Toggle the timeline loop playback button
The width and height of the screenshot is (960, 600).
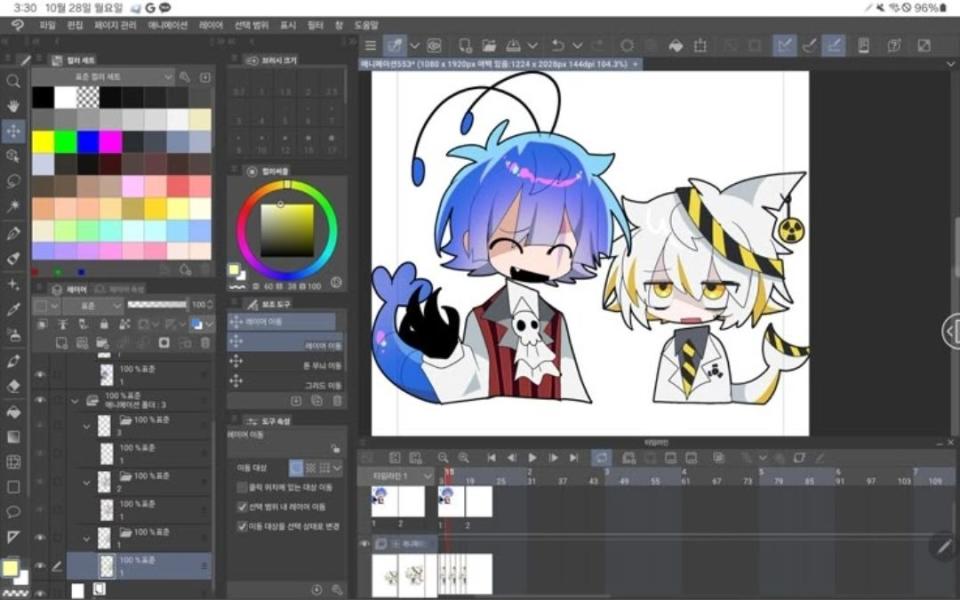[x=601, y=457]
